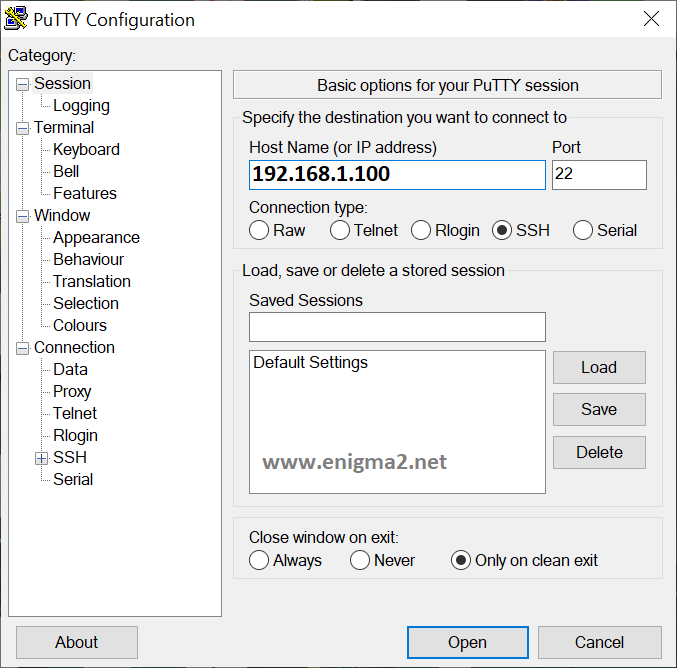Open the Features category

85,193
